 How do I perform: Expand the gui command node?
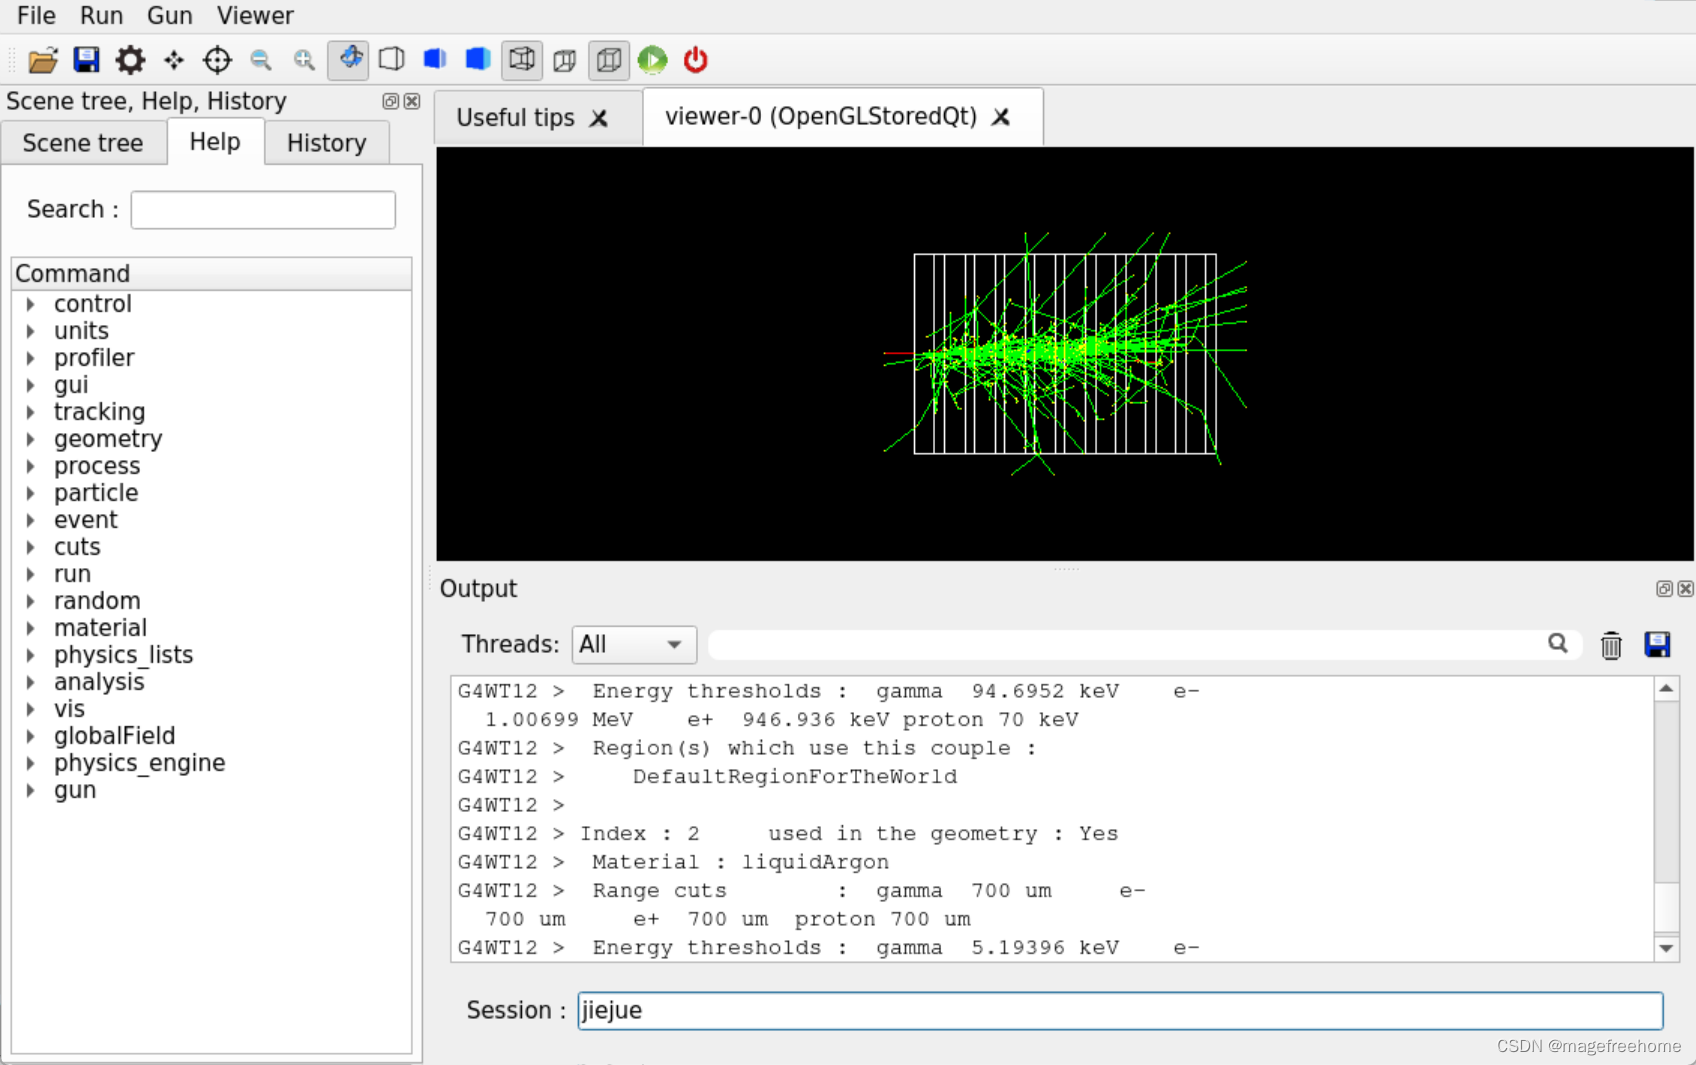pyautogui.click(x=31, y=385)
